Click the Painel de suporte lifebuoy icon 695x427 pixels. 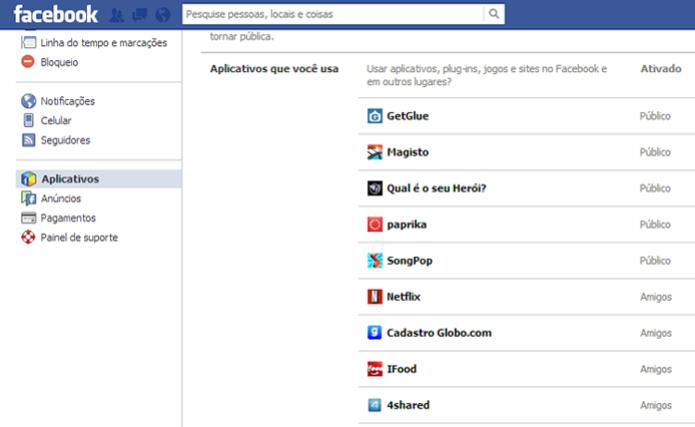(x=28, y=237)
